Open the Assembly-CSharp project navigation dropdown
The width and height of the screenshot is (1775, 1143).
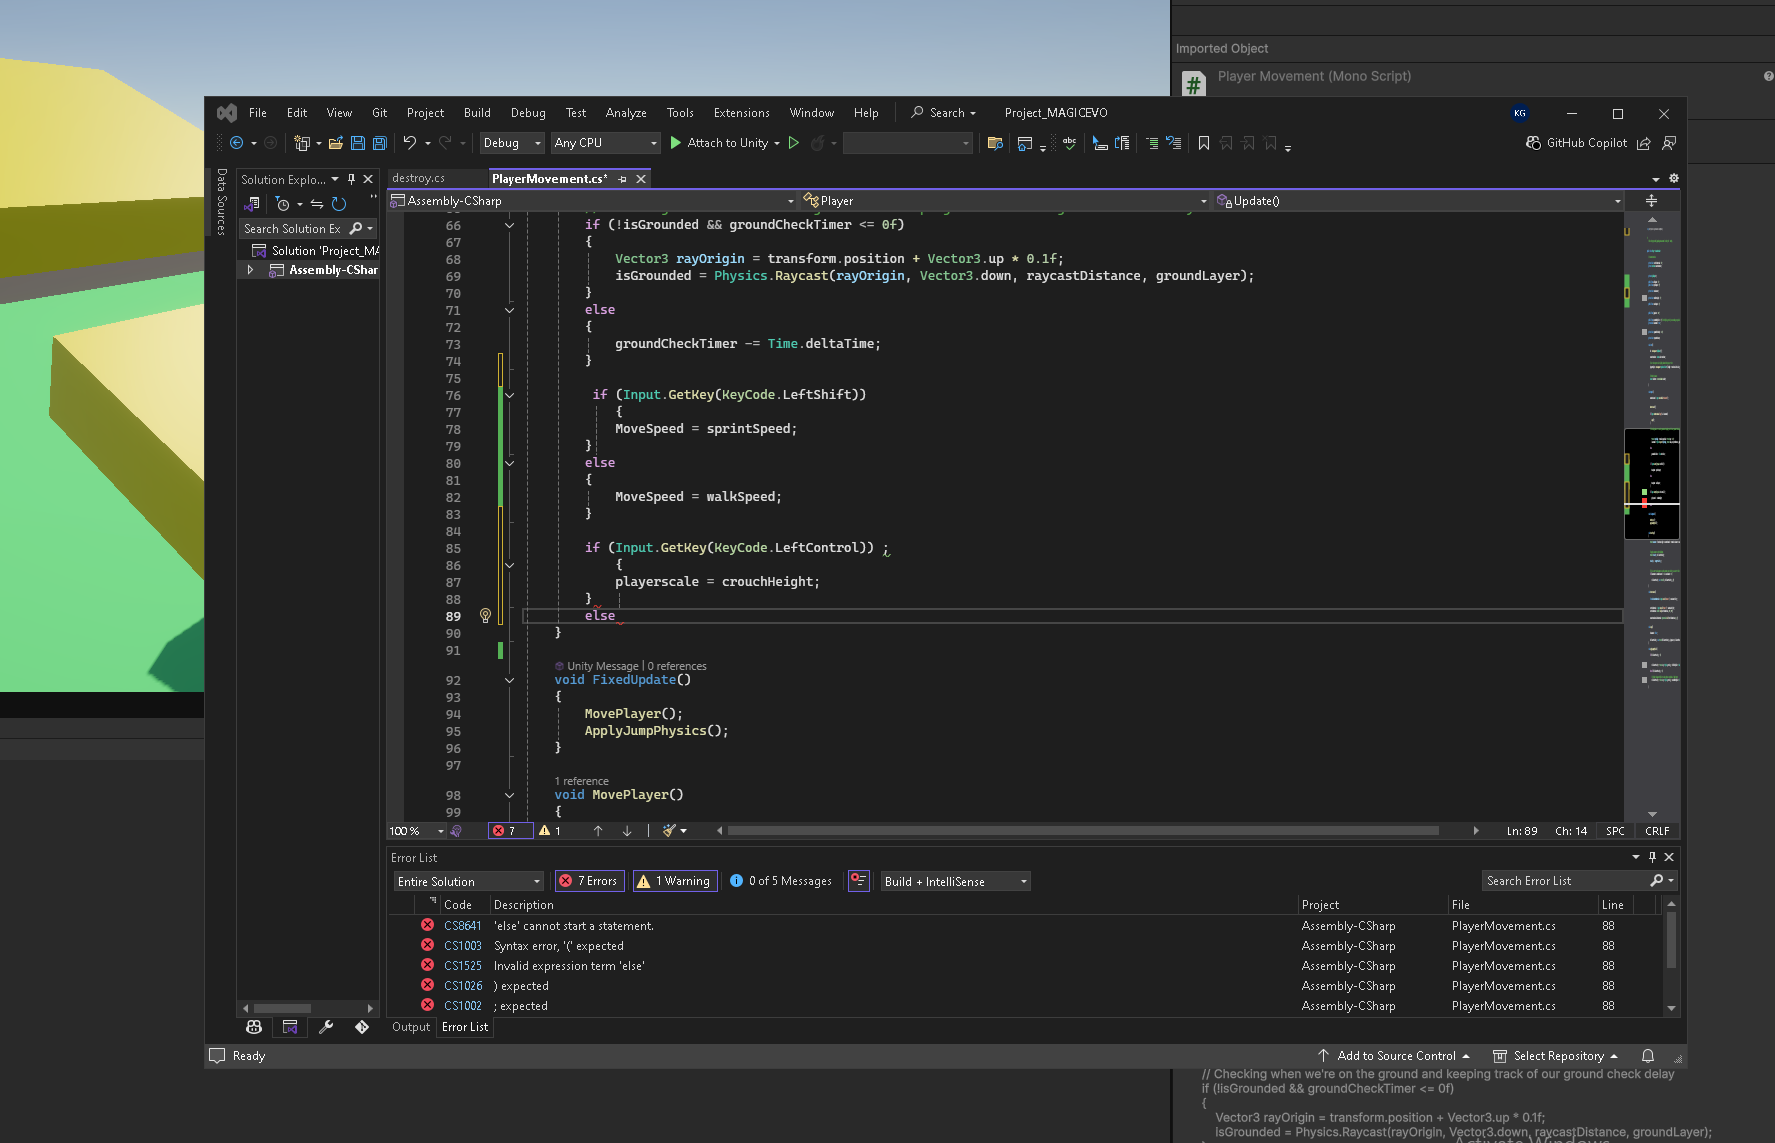tap(592, 201)
